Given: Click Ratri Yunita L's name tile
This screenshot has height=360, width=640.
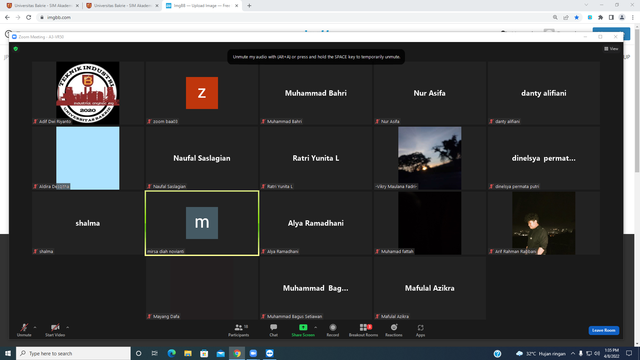Looking at the screenshot, I should click(x=316, y=158).
